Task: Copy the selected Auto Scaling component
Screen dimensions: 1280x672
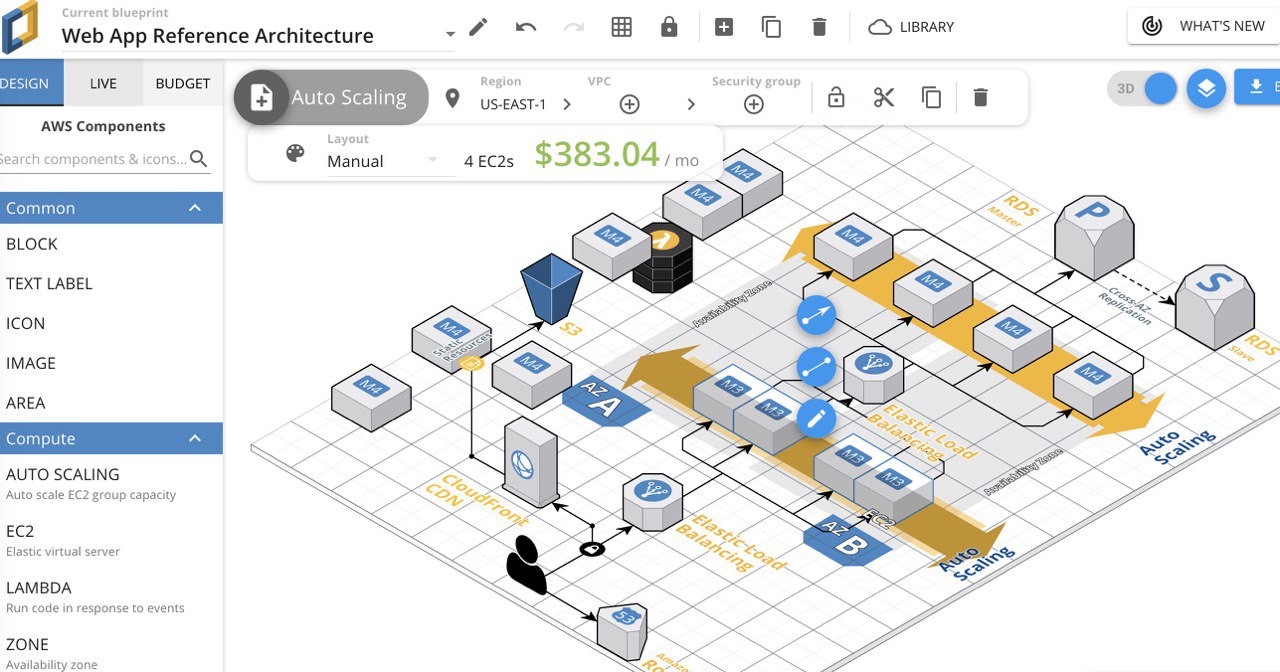Action: 932,97
